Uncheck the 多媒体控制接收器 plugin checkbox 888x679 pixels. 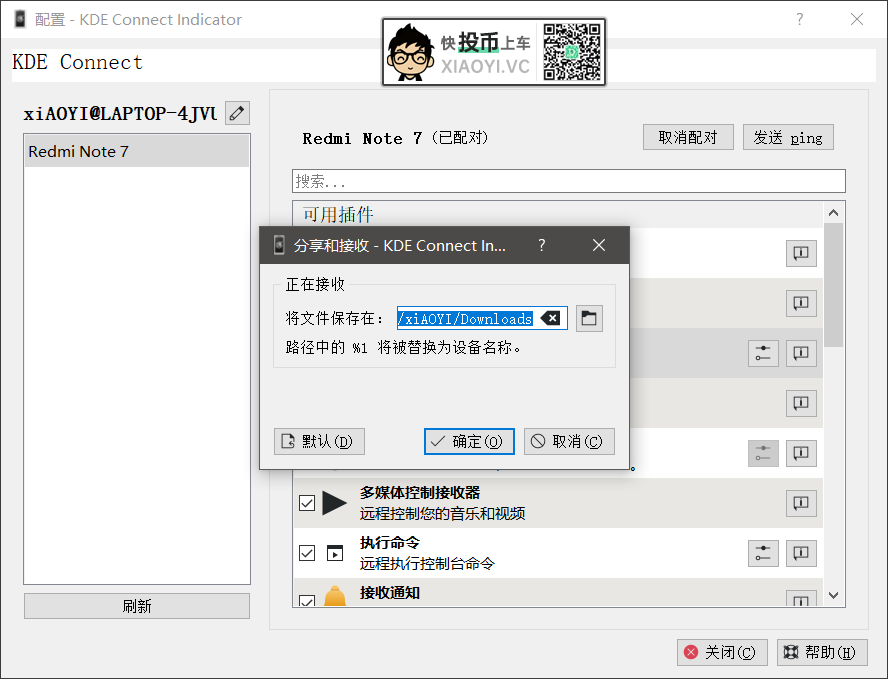306,503
